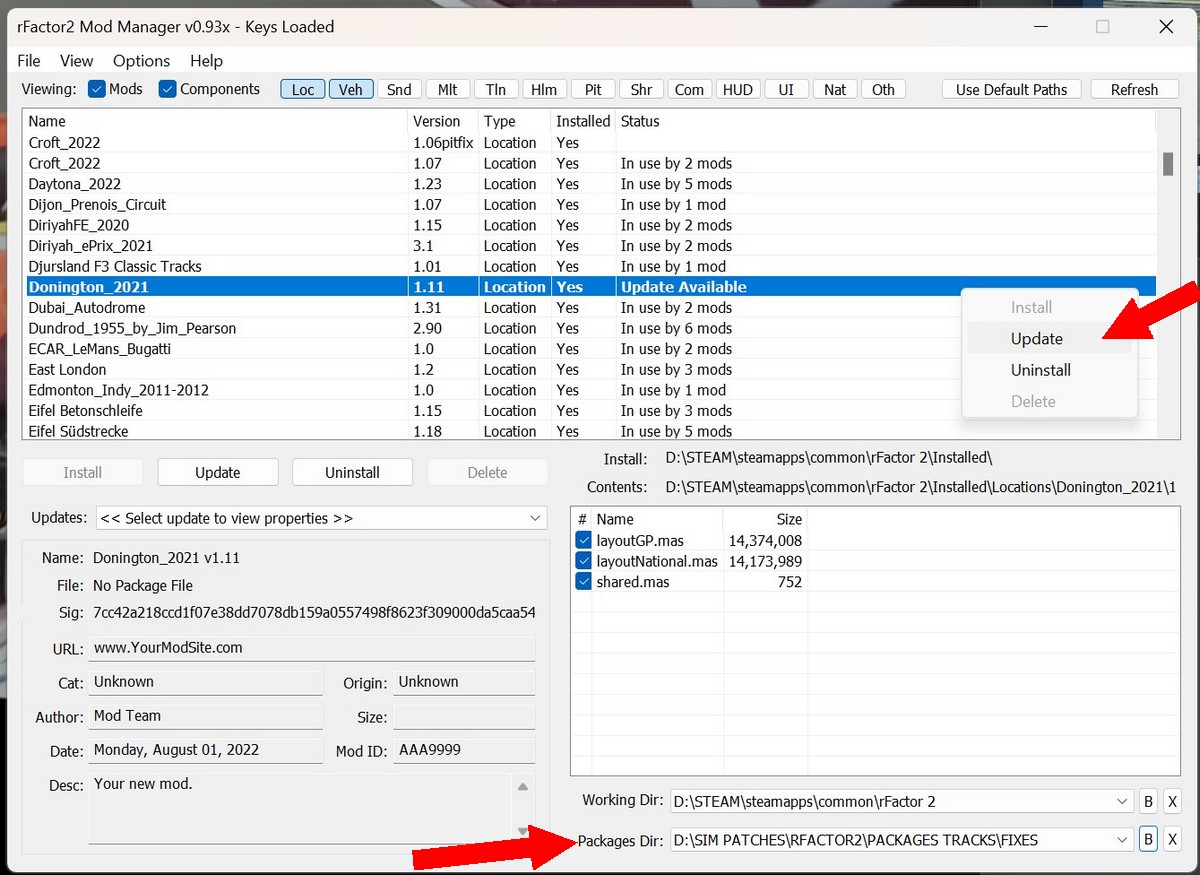Select the Croft_2022 version 1.06pitfix row
The height and width of the screenshot is (875, 1200).
[590, 143]
